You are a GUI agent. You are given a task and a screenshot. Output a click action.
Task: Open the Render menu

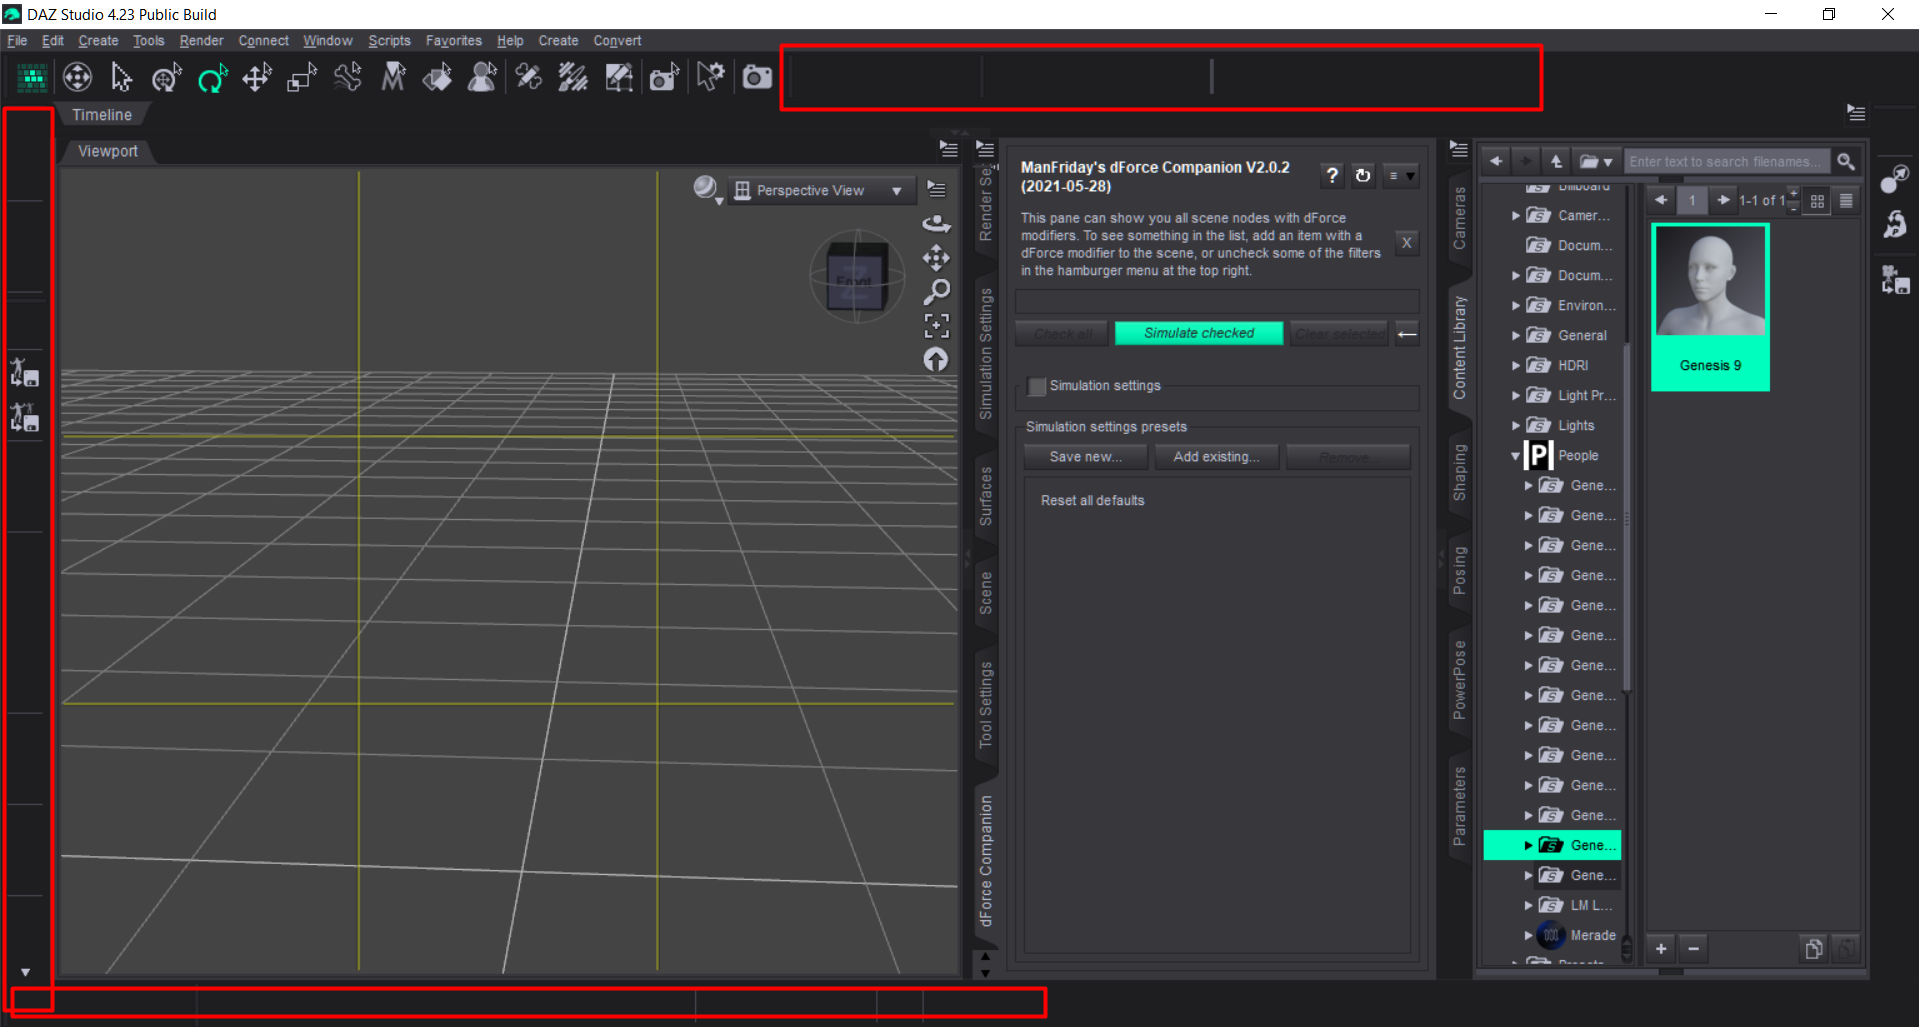(x=201, y=41)
